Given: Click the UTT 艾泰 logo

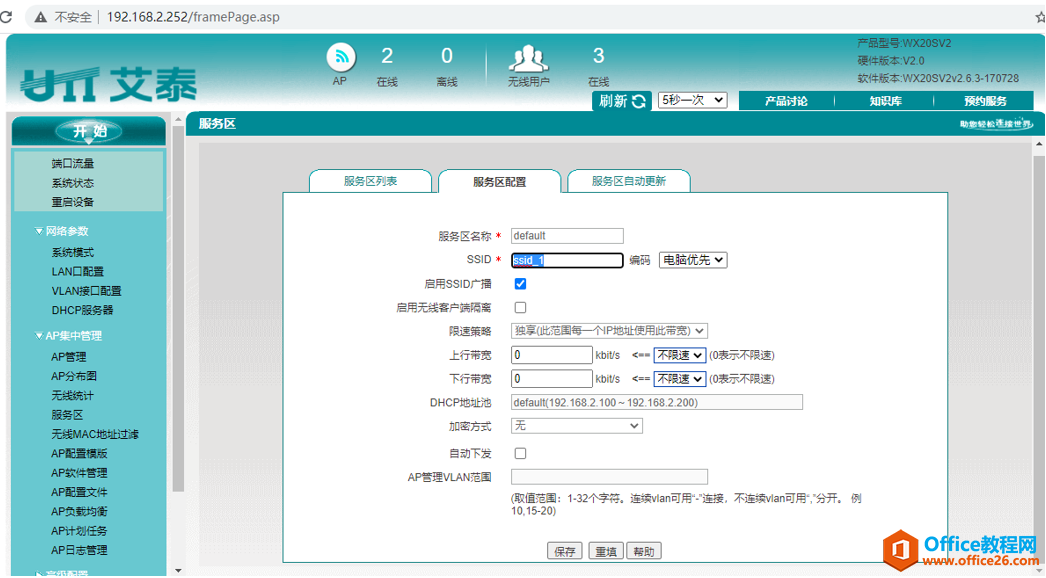Looking at the screenshot, I should coord(109,84).
